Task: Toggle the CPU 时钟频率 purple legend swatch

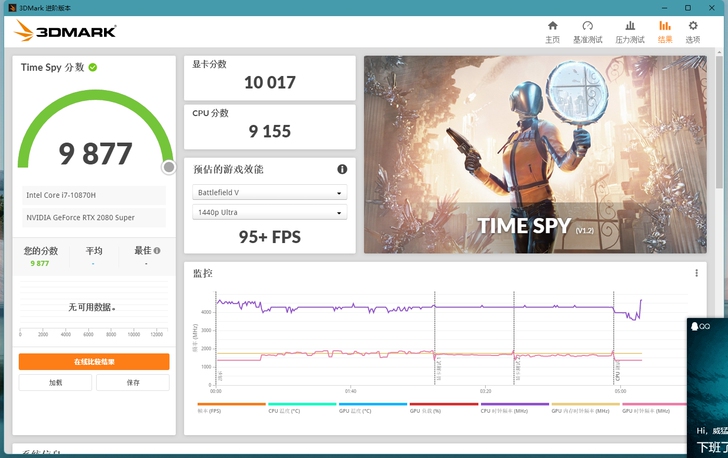Action: click(x=514, y=404)
